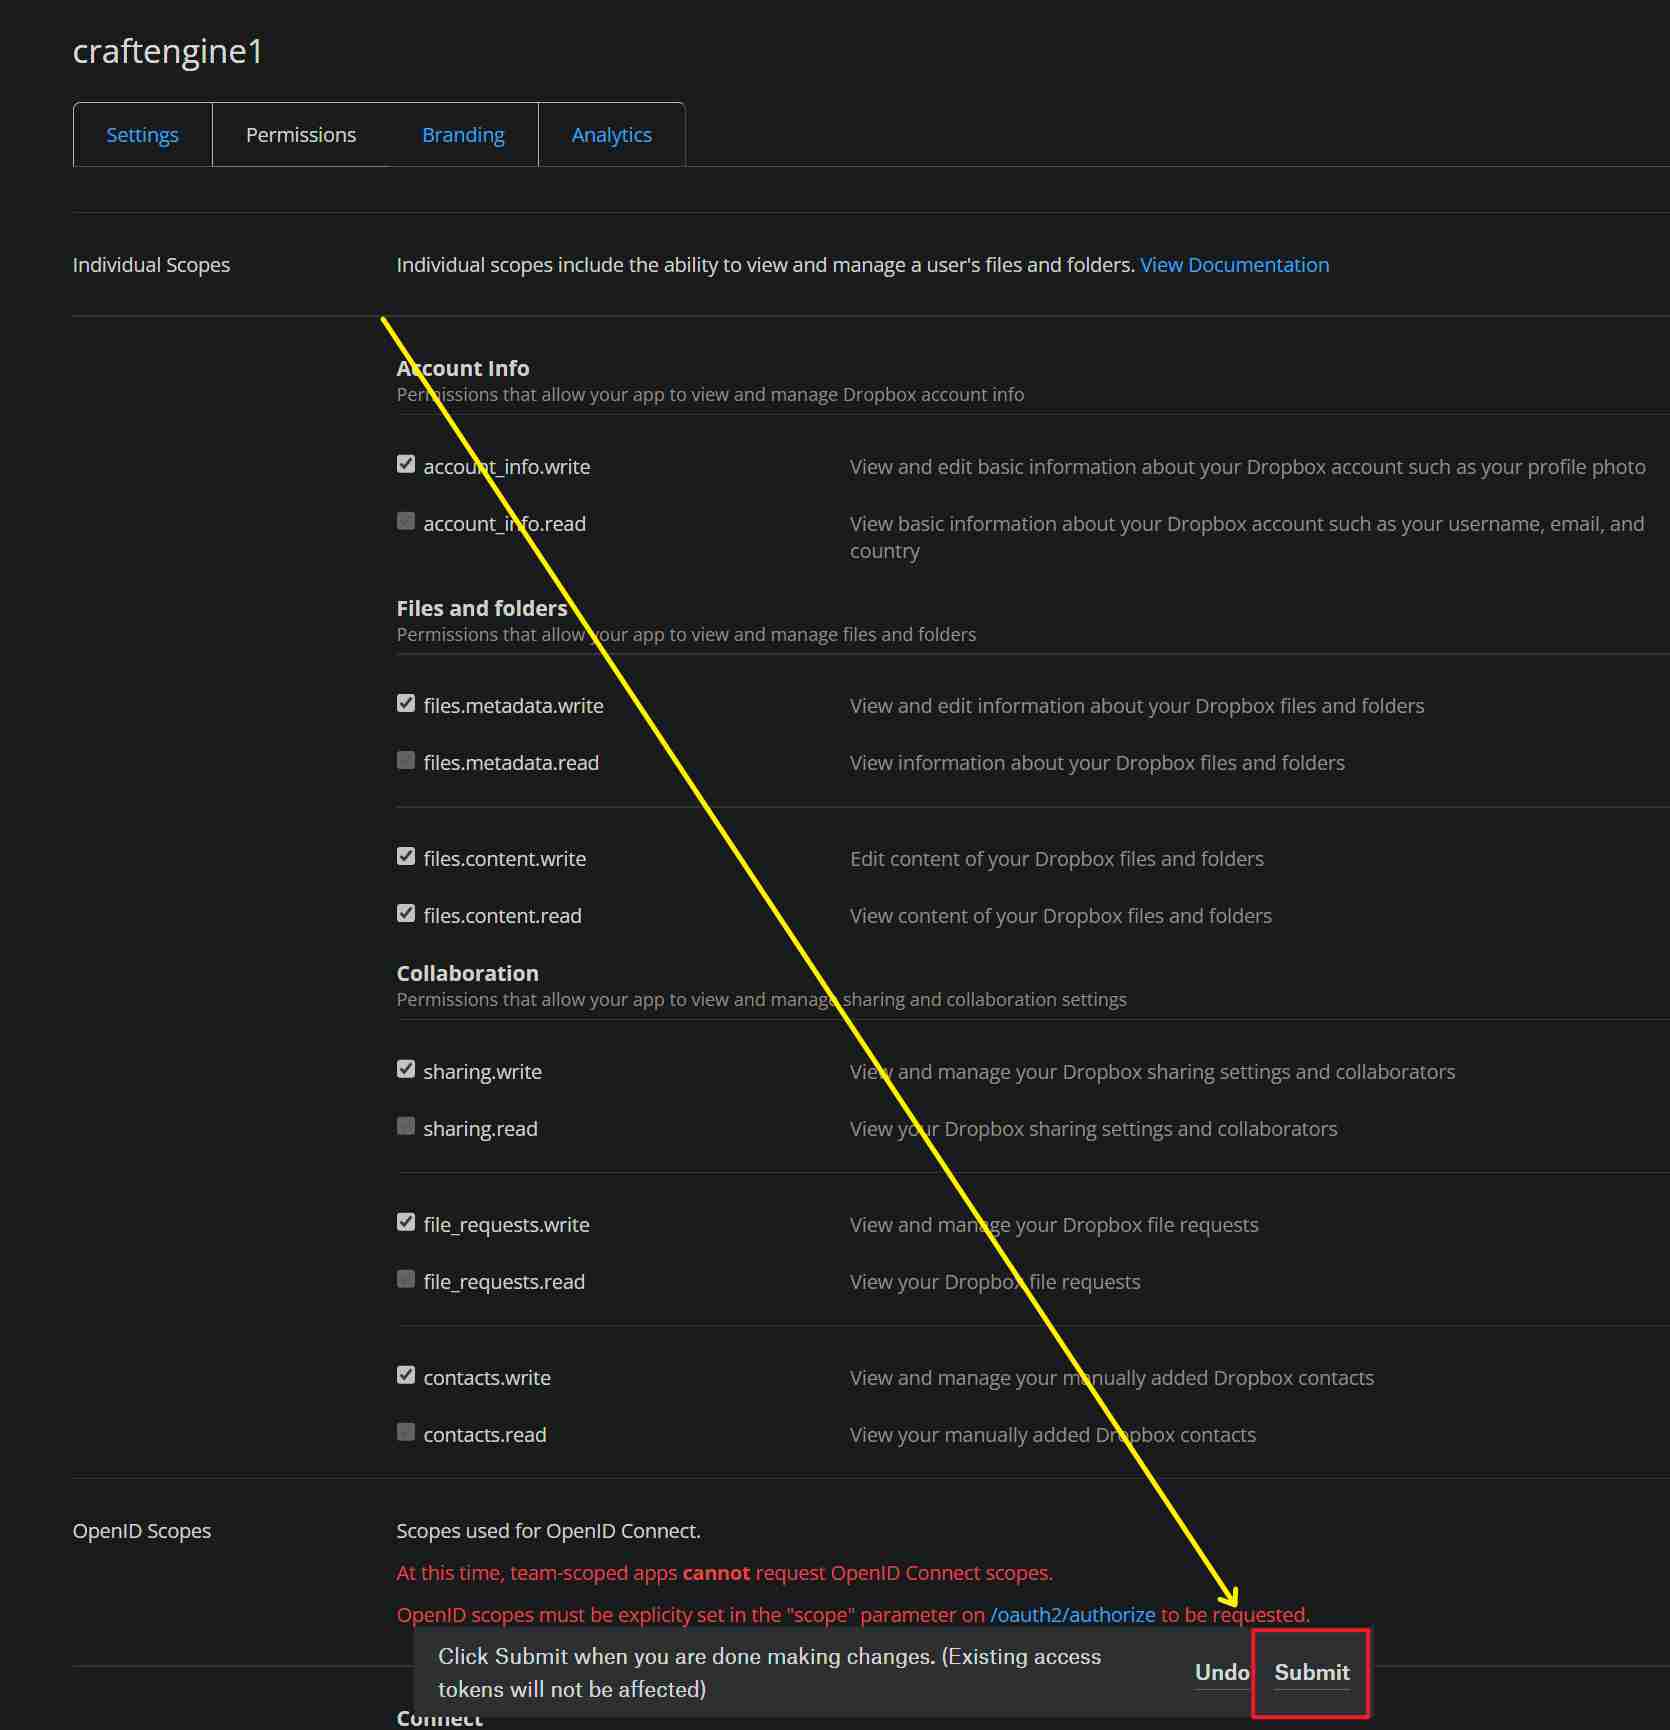The width and height of the screenshot is (1670, 1730).
Task: Open the Branding tab
Action: 463,135
